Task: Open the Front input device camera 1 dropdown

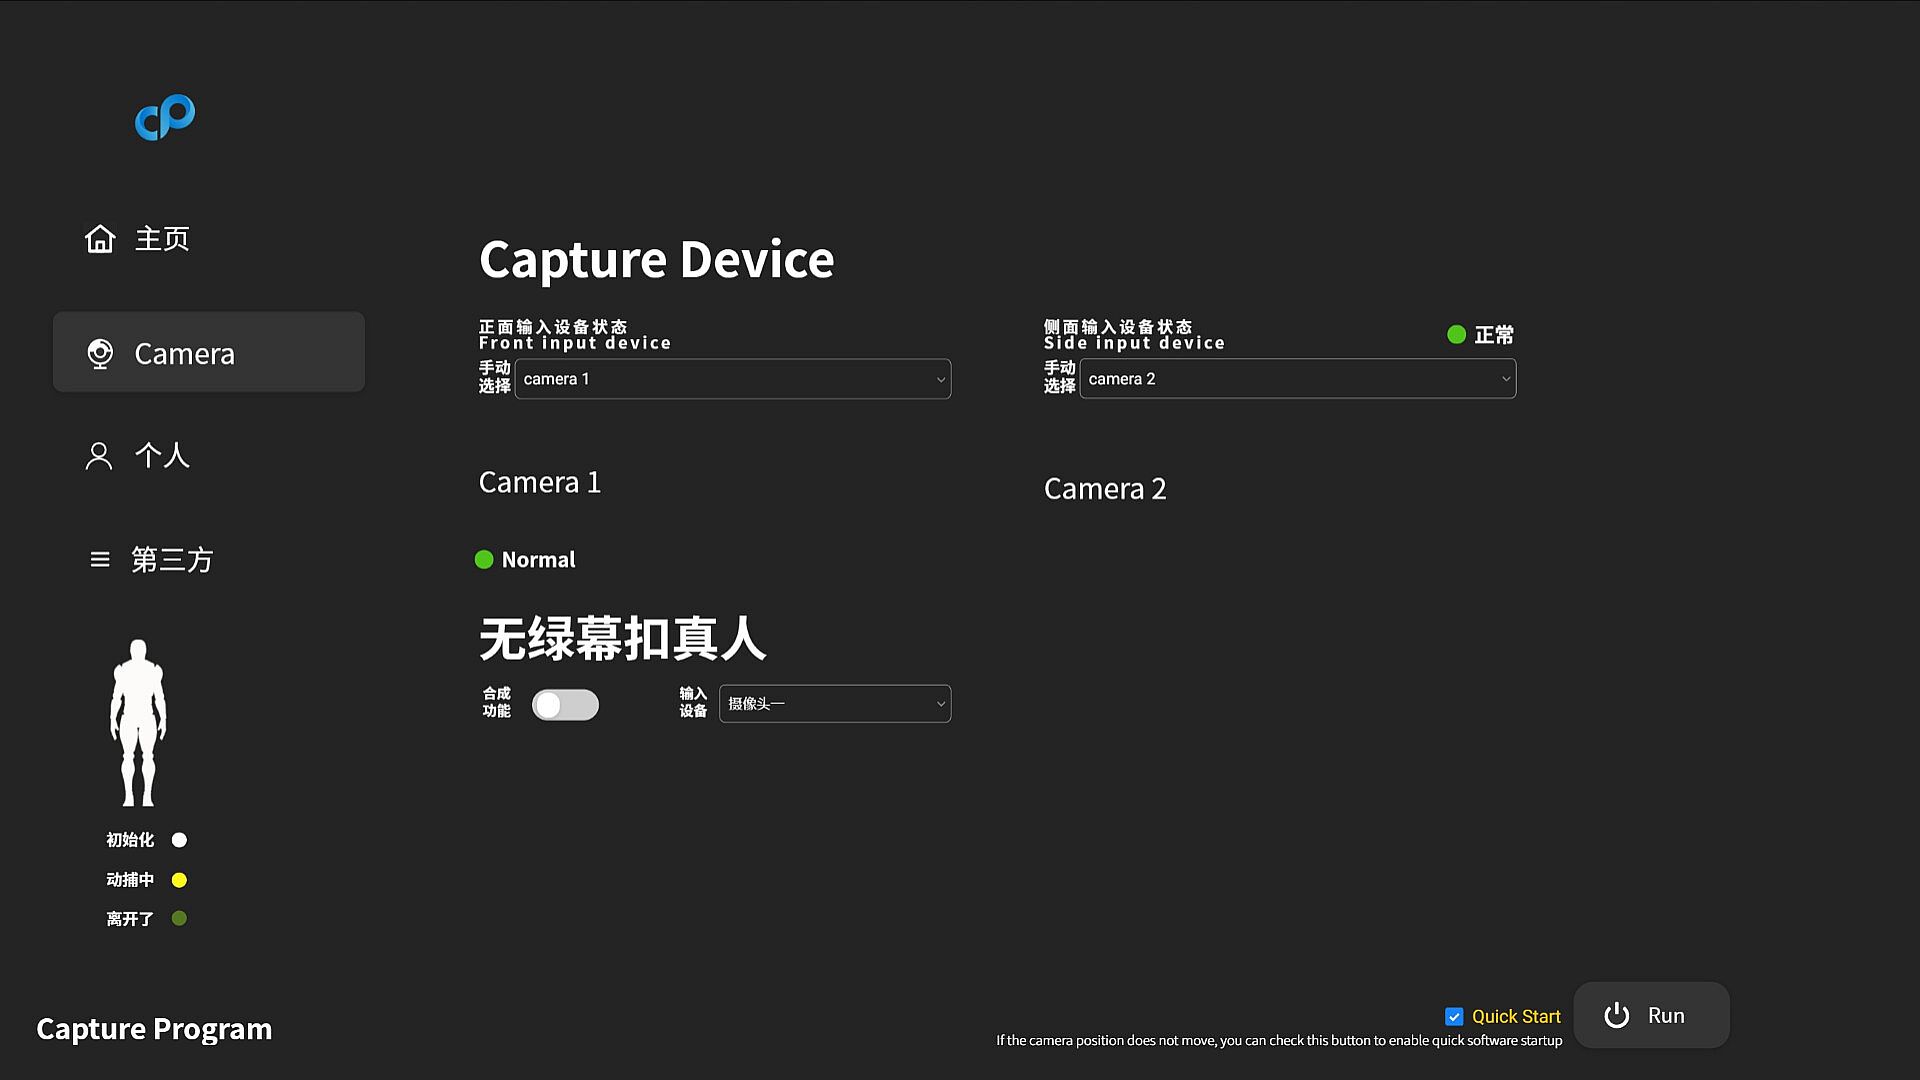Action: pyautogui.click(x=732, y=379)
